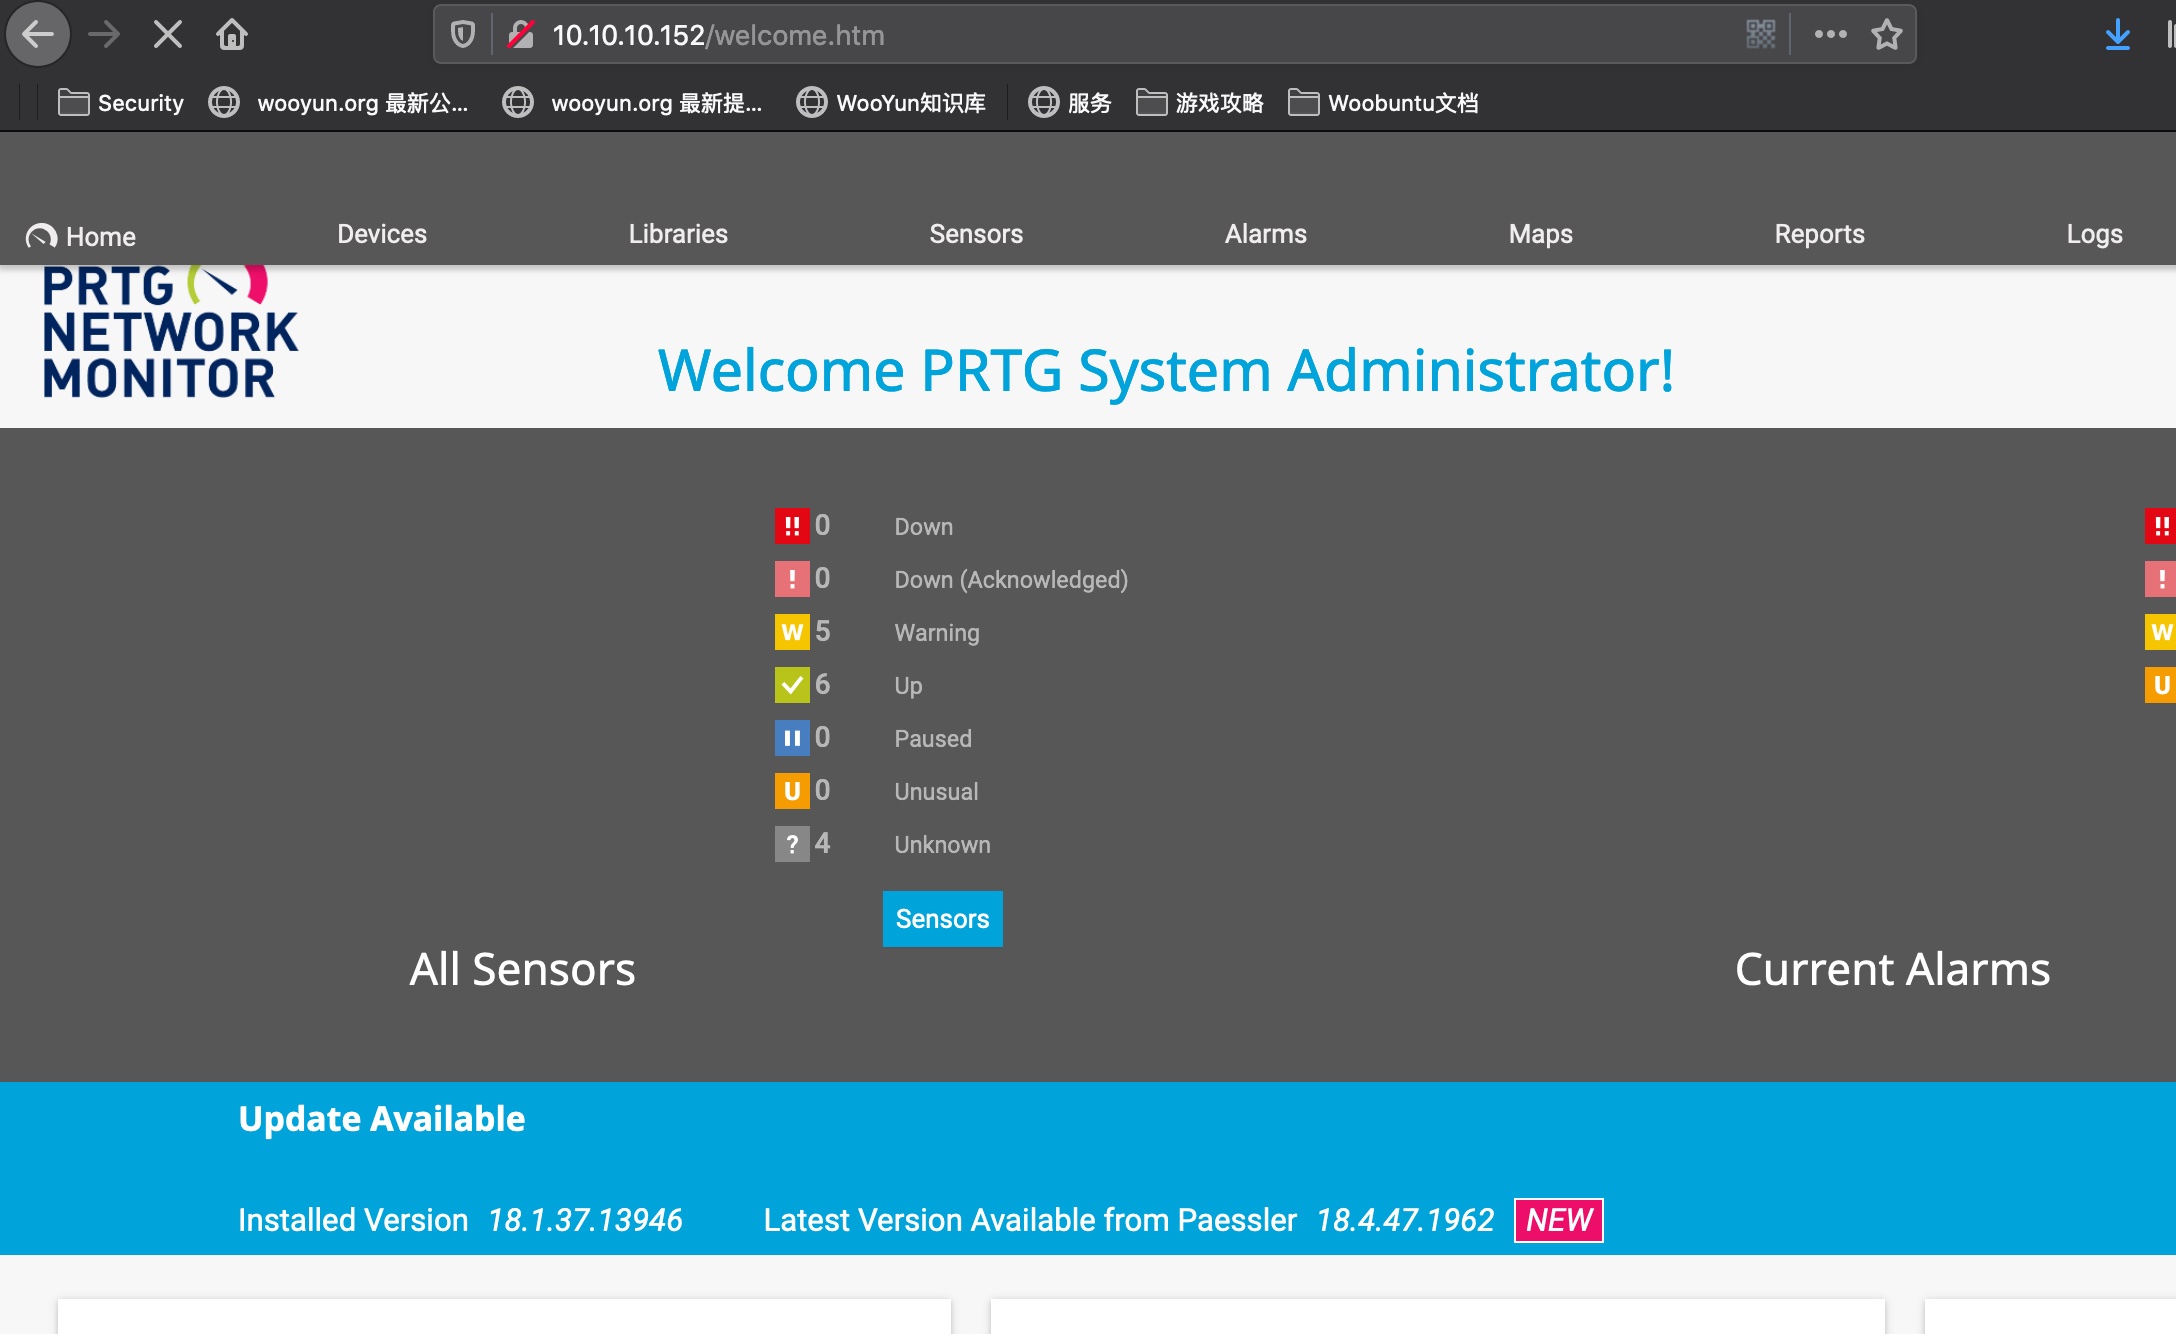Screen dimensions: 2176x1334
Task: Click the Warning sensors link
Action: [936, 633]
